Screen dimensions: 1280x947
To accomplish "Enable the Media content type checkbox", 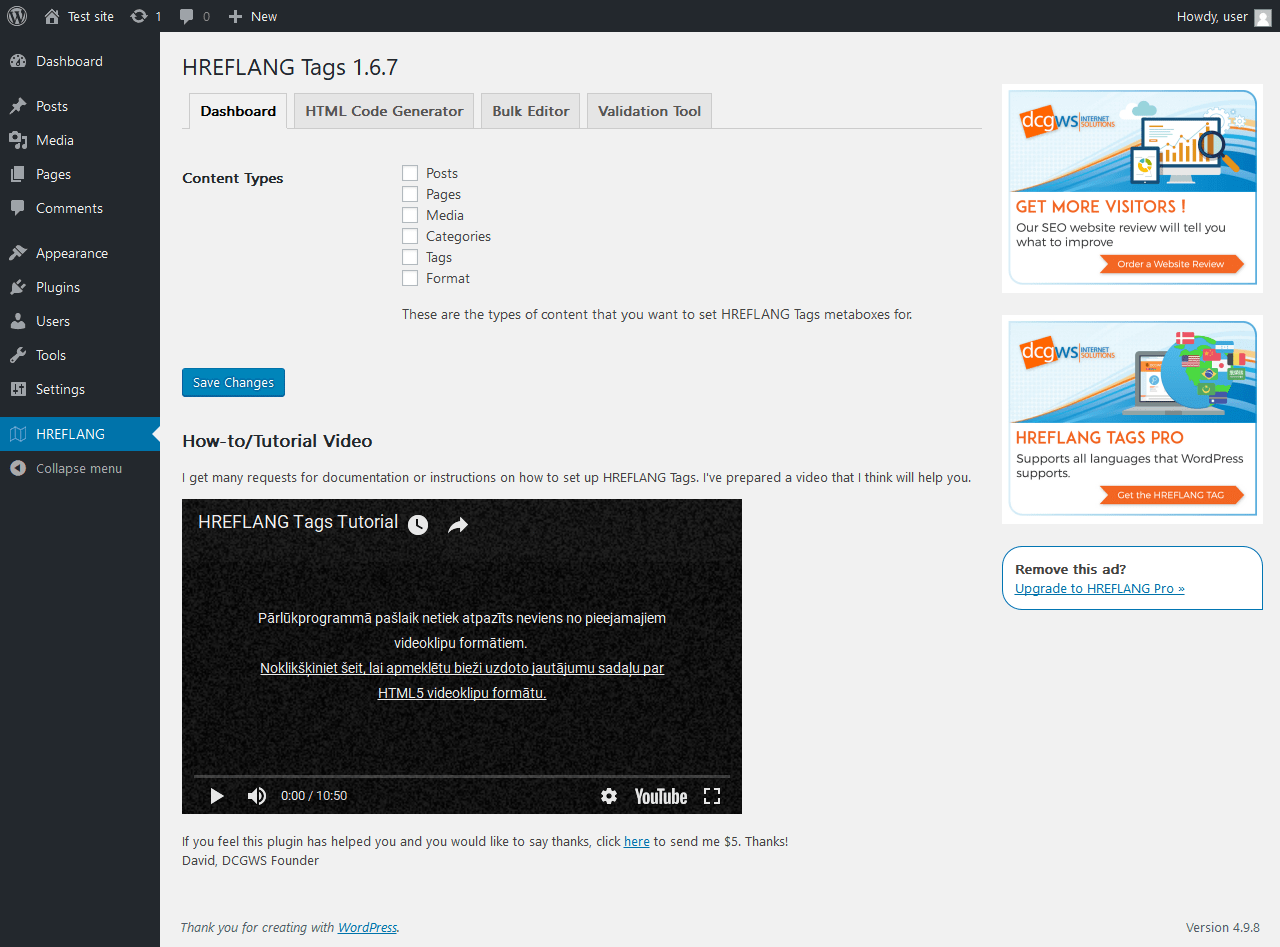I will point(410,215).
